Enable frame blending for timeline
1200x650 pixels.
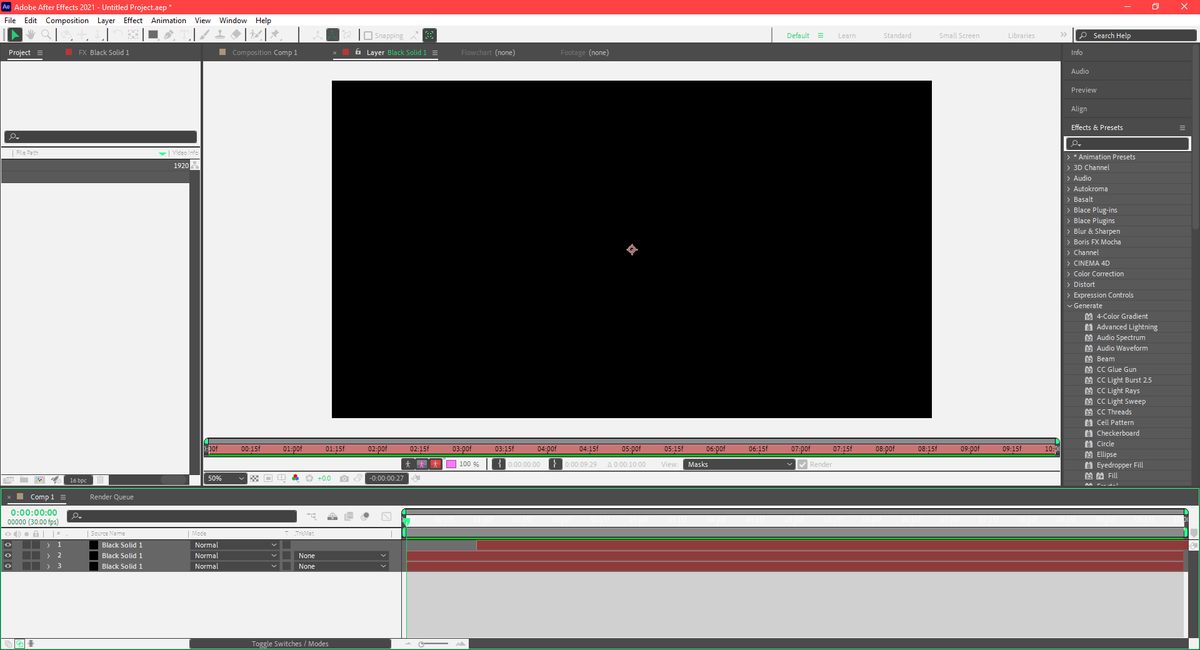click(x=348, y=517)
